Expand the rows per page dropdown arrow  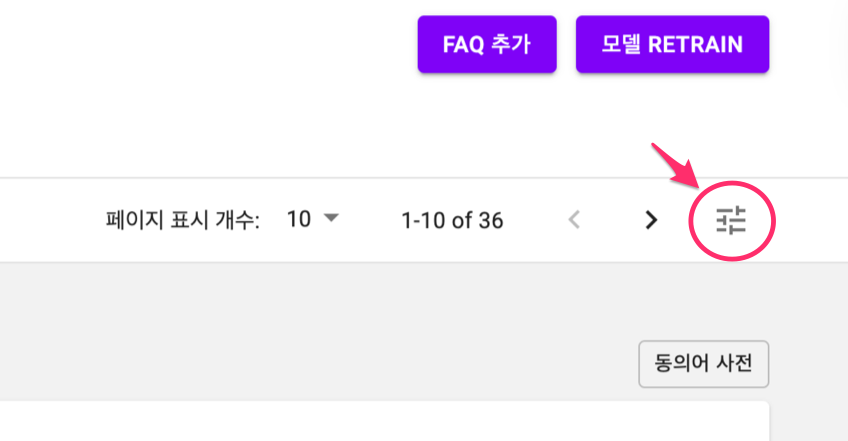pyautogui.click(x=331, y=218)
